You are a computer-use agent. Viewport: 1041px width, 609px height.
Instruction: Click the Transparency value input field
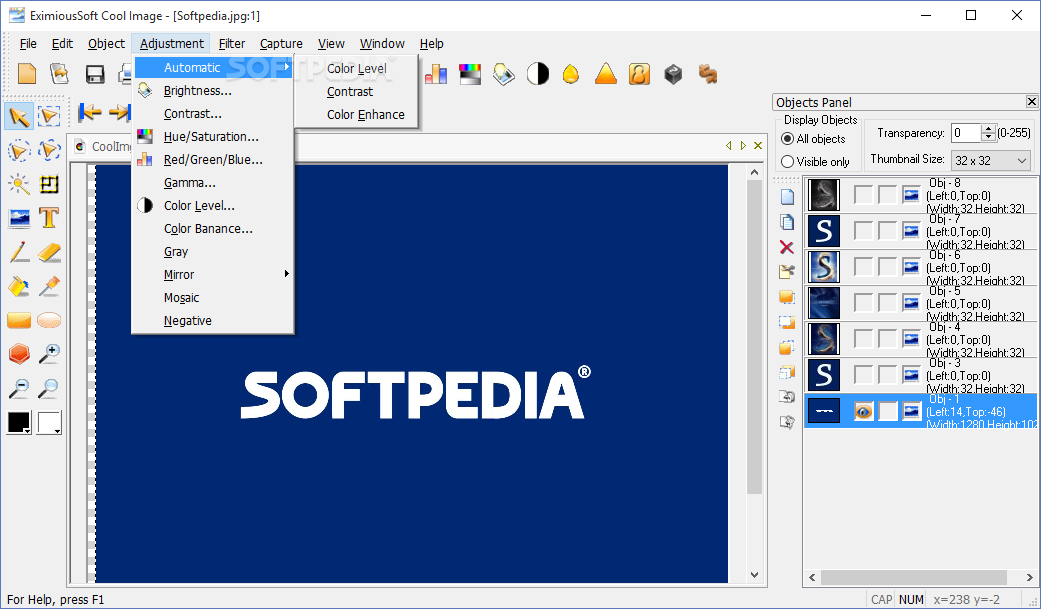tap(967, 133)
